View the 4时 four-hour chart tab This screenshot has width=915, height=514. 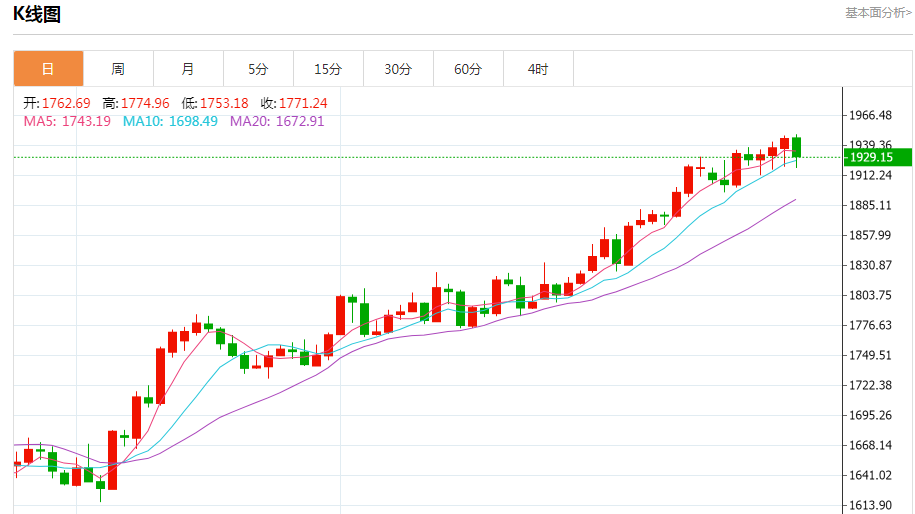538,69
